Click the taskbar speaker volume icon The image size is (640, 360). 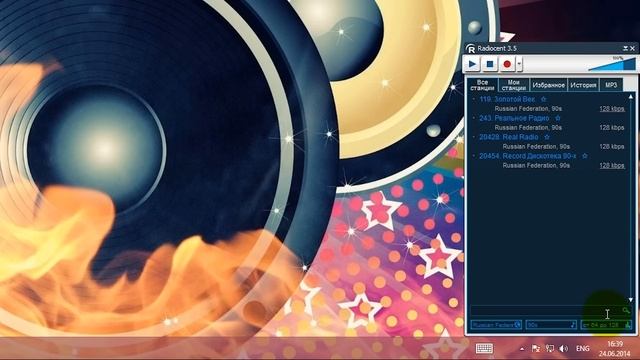point(564,348)
